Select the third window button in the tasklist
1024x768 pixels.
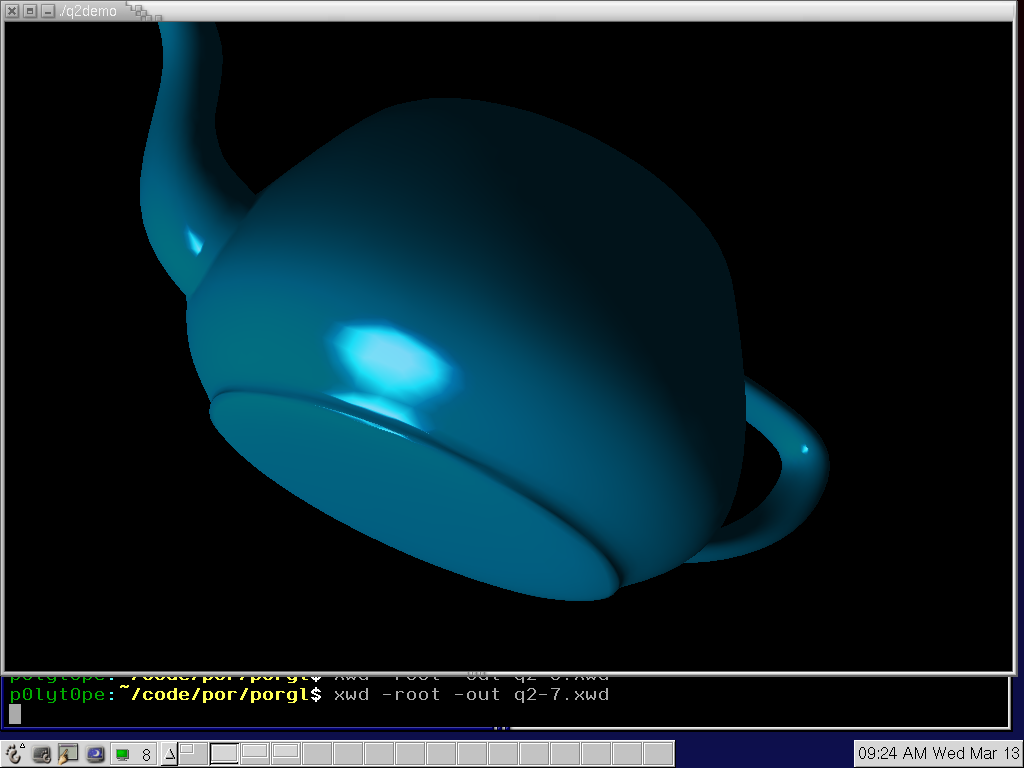[x=286, y=753]
